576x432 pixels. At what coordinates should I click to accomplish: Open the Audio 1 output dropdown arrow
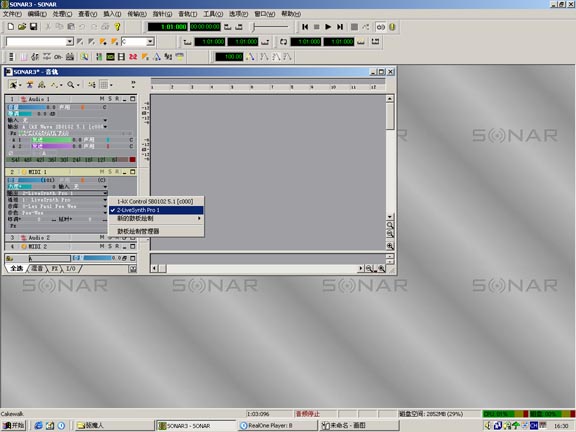(x=105, y=127)
